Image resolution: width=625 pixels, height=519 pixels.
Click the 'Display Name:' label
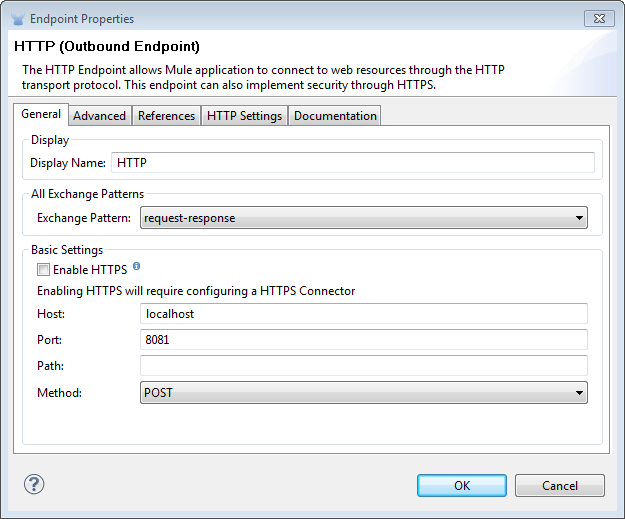pyautogui.click(x=68, y=163)
